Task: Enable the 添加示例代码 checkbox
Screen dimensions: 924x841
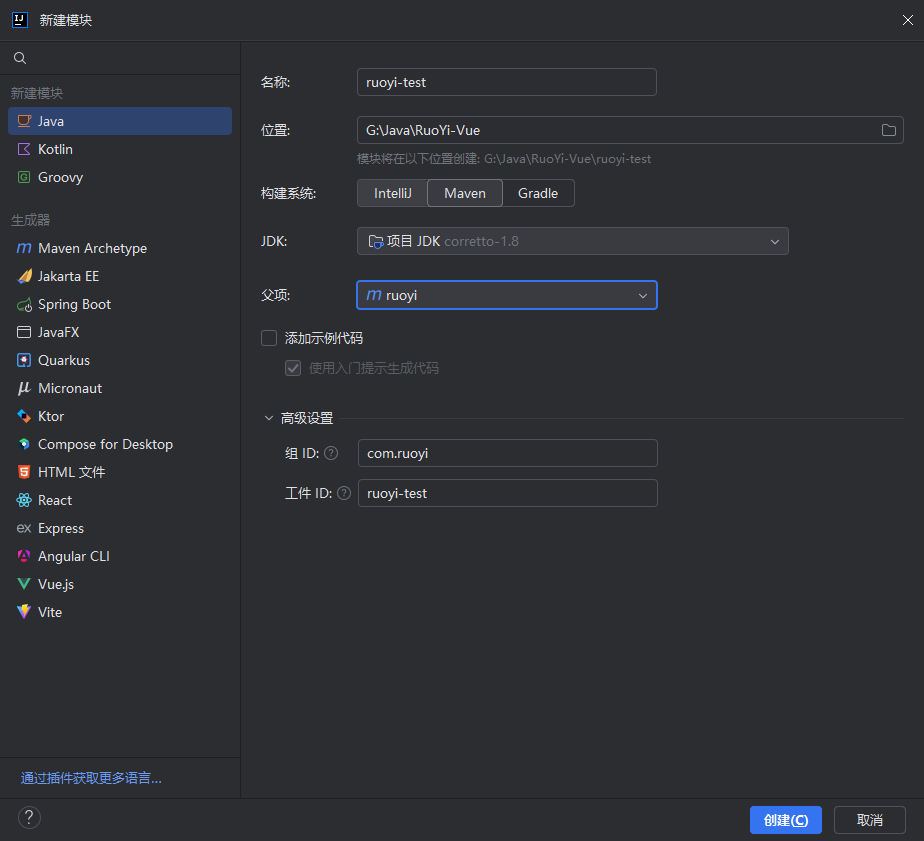Action: [269, 338]
